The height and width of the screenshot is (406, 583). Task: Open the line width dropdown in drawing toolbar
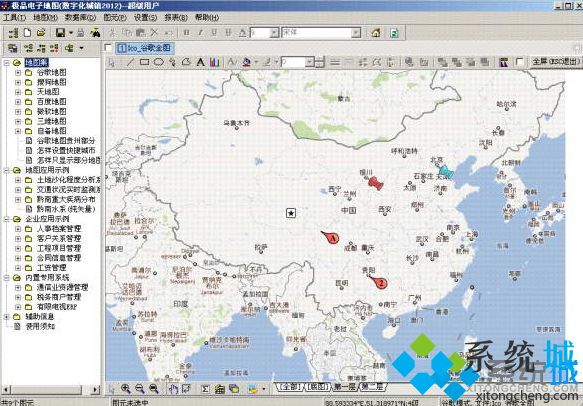click(x=310, y=62)
